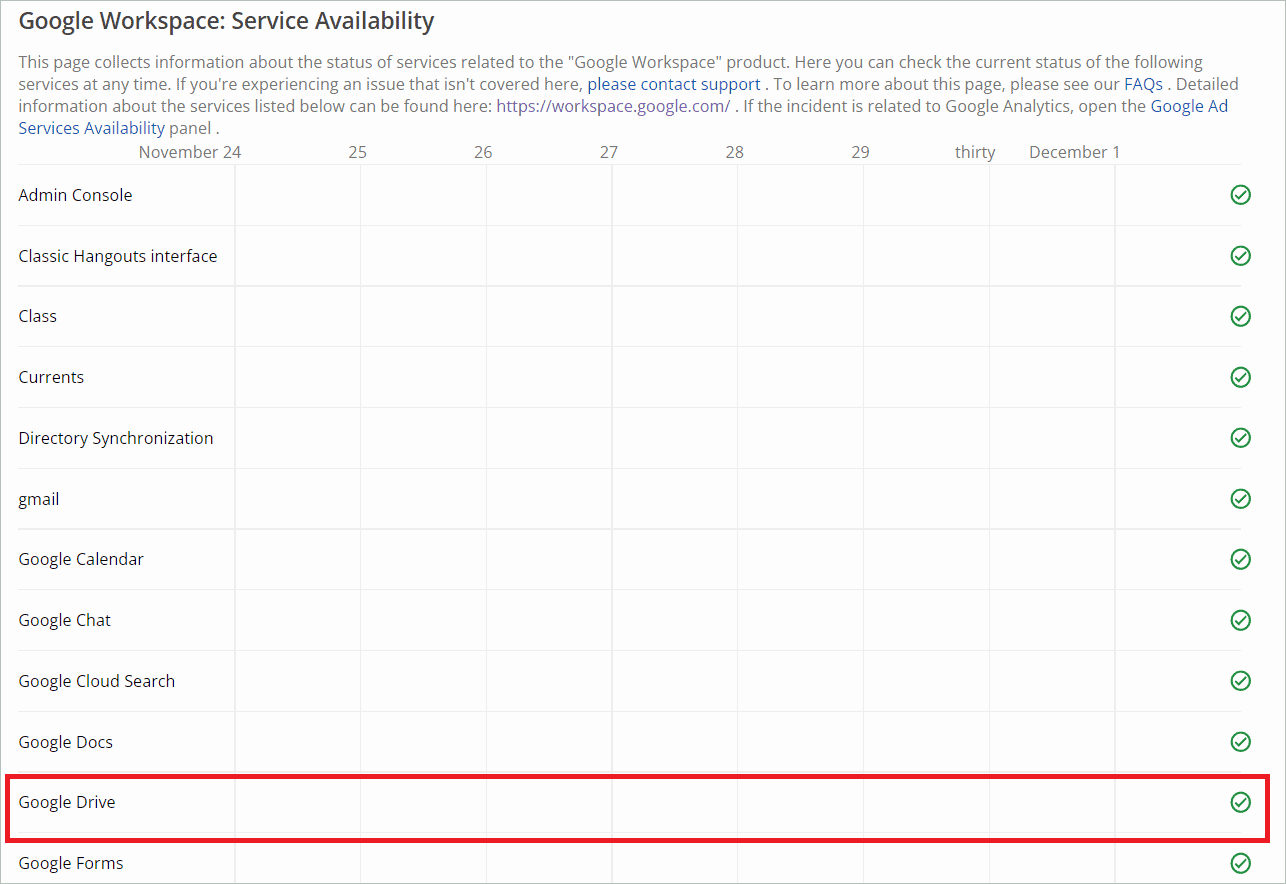The image size is (1286, 884).
Task: Click the Google Forms status checkmark
Action: pyautogui.click(x=1240, y=863)
